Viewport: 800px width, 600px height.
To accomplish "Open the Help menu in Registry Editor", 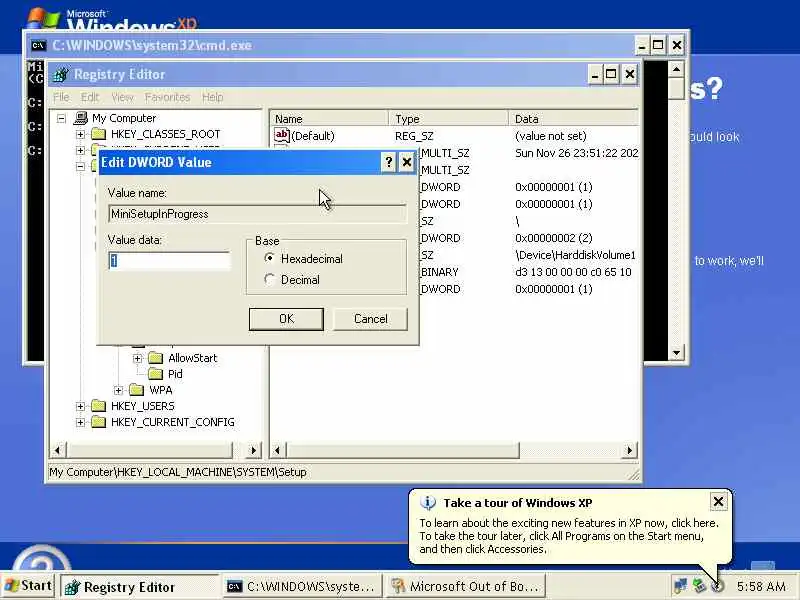I will tap(212, 97).
